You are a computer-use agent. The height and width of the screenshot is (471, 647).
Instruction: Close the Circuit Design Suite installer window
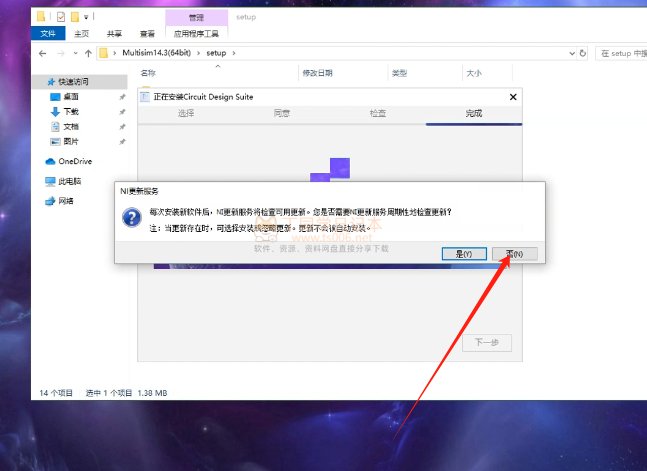[513, 97]
